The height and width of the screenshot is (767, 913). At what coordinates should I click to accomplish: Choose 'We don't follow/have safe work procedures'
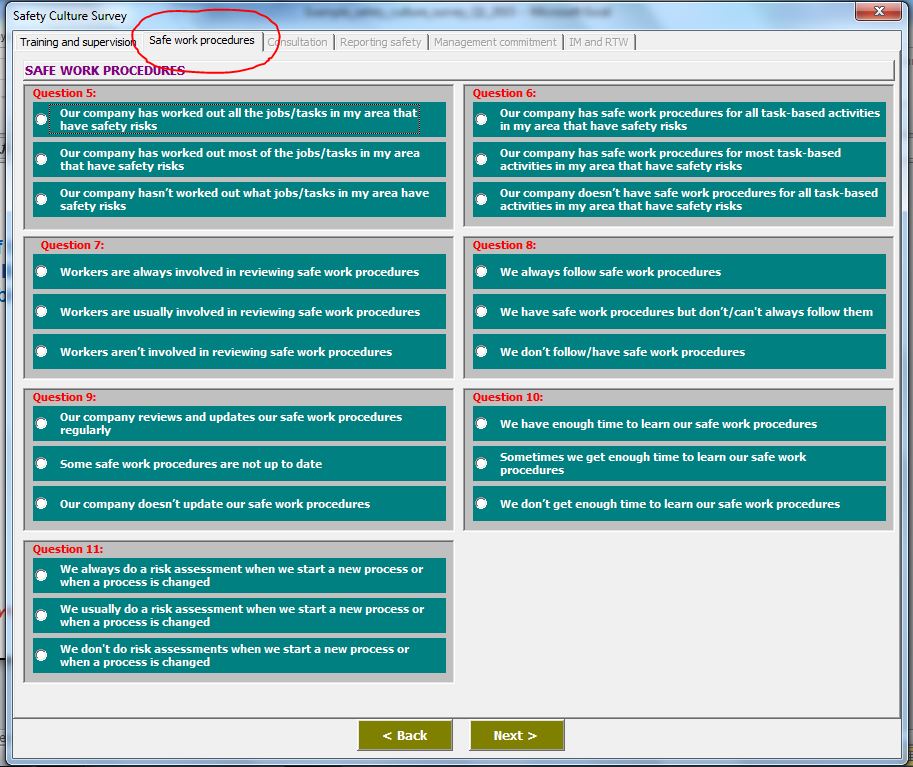(x=479, y=351)
